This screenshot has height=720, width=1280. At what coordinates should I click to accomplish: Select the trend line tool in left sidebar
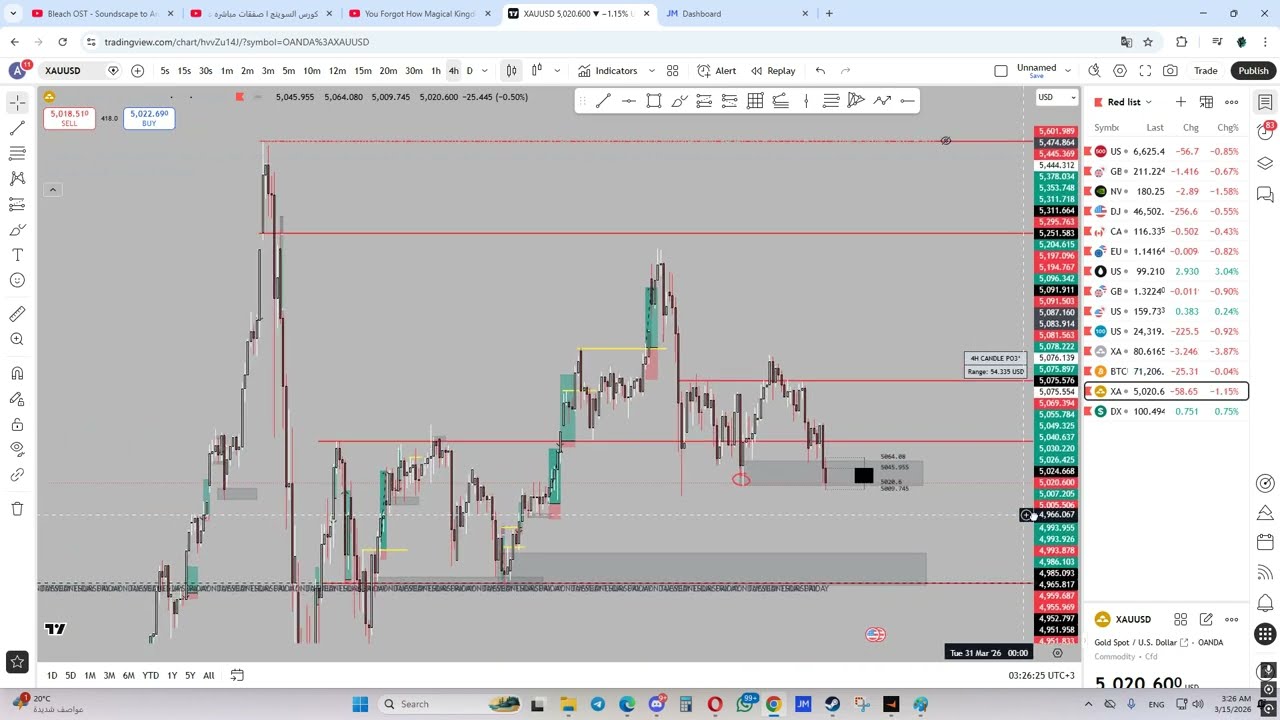(17, 128)
